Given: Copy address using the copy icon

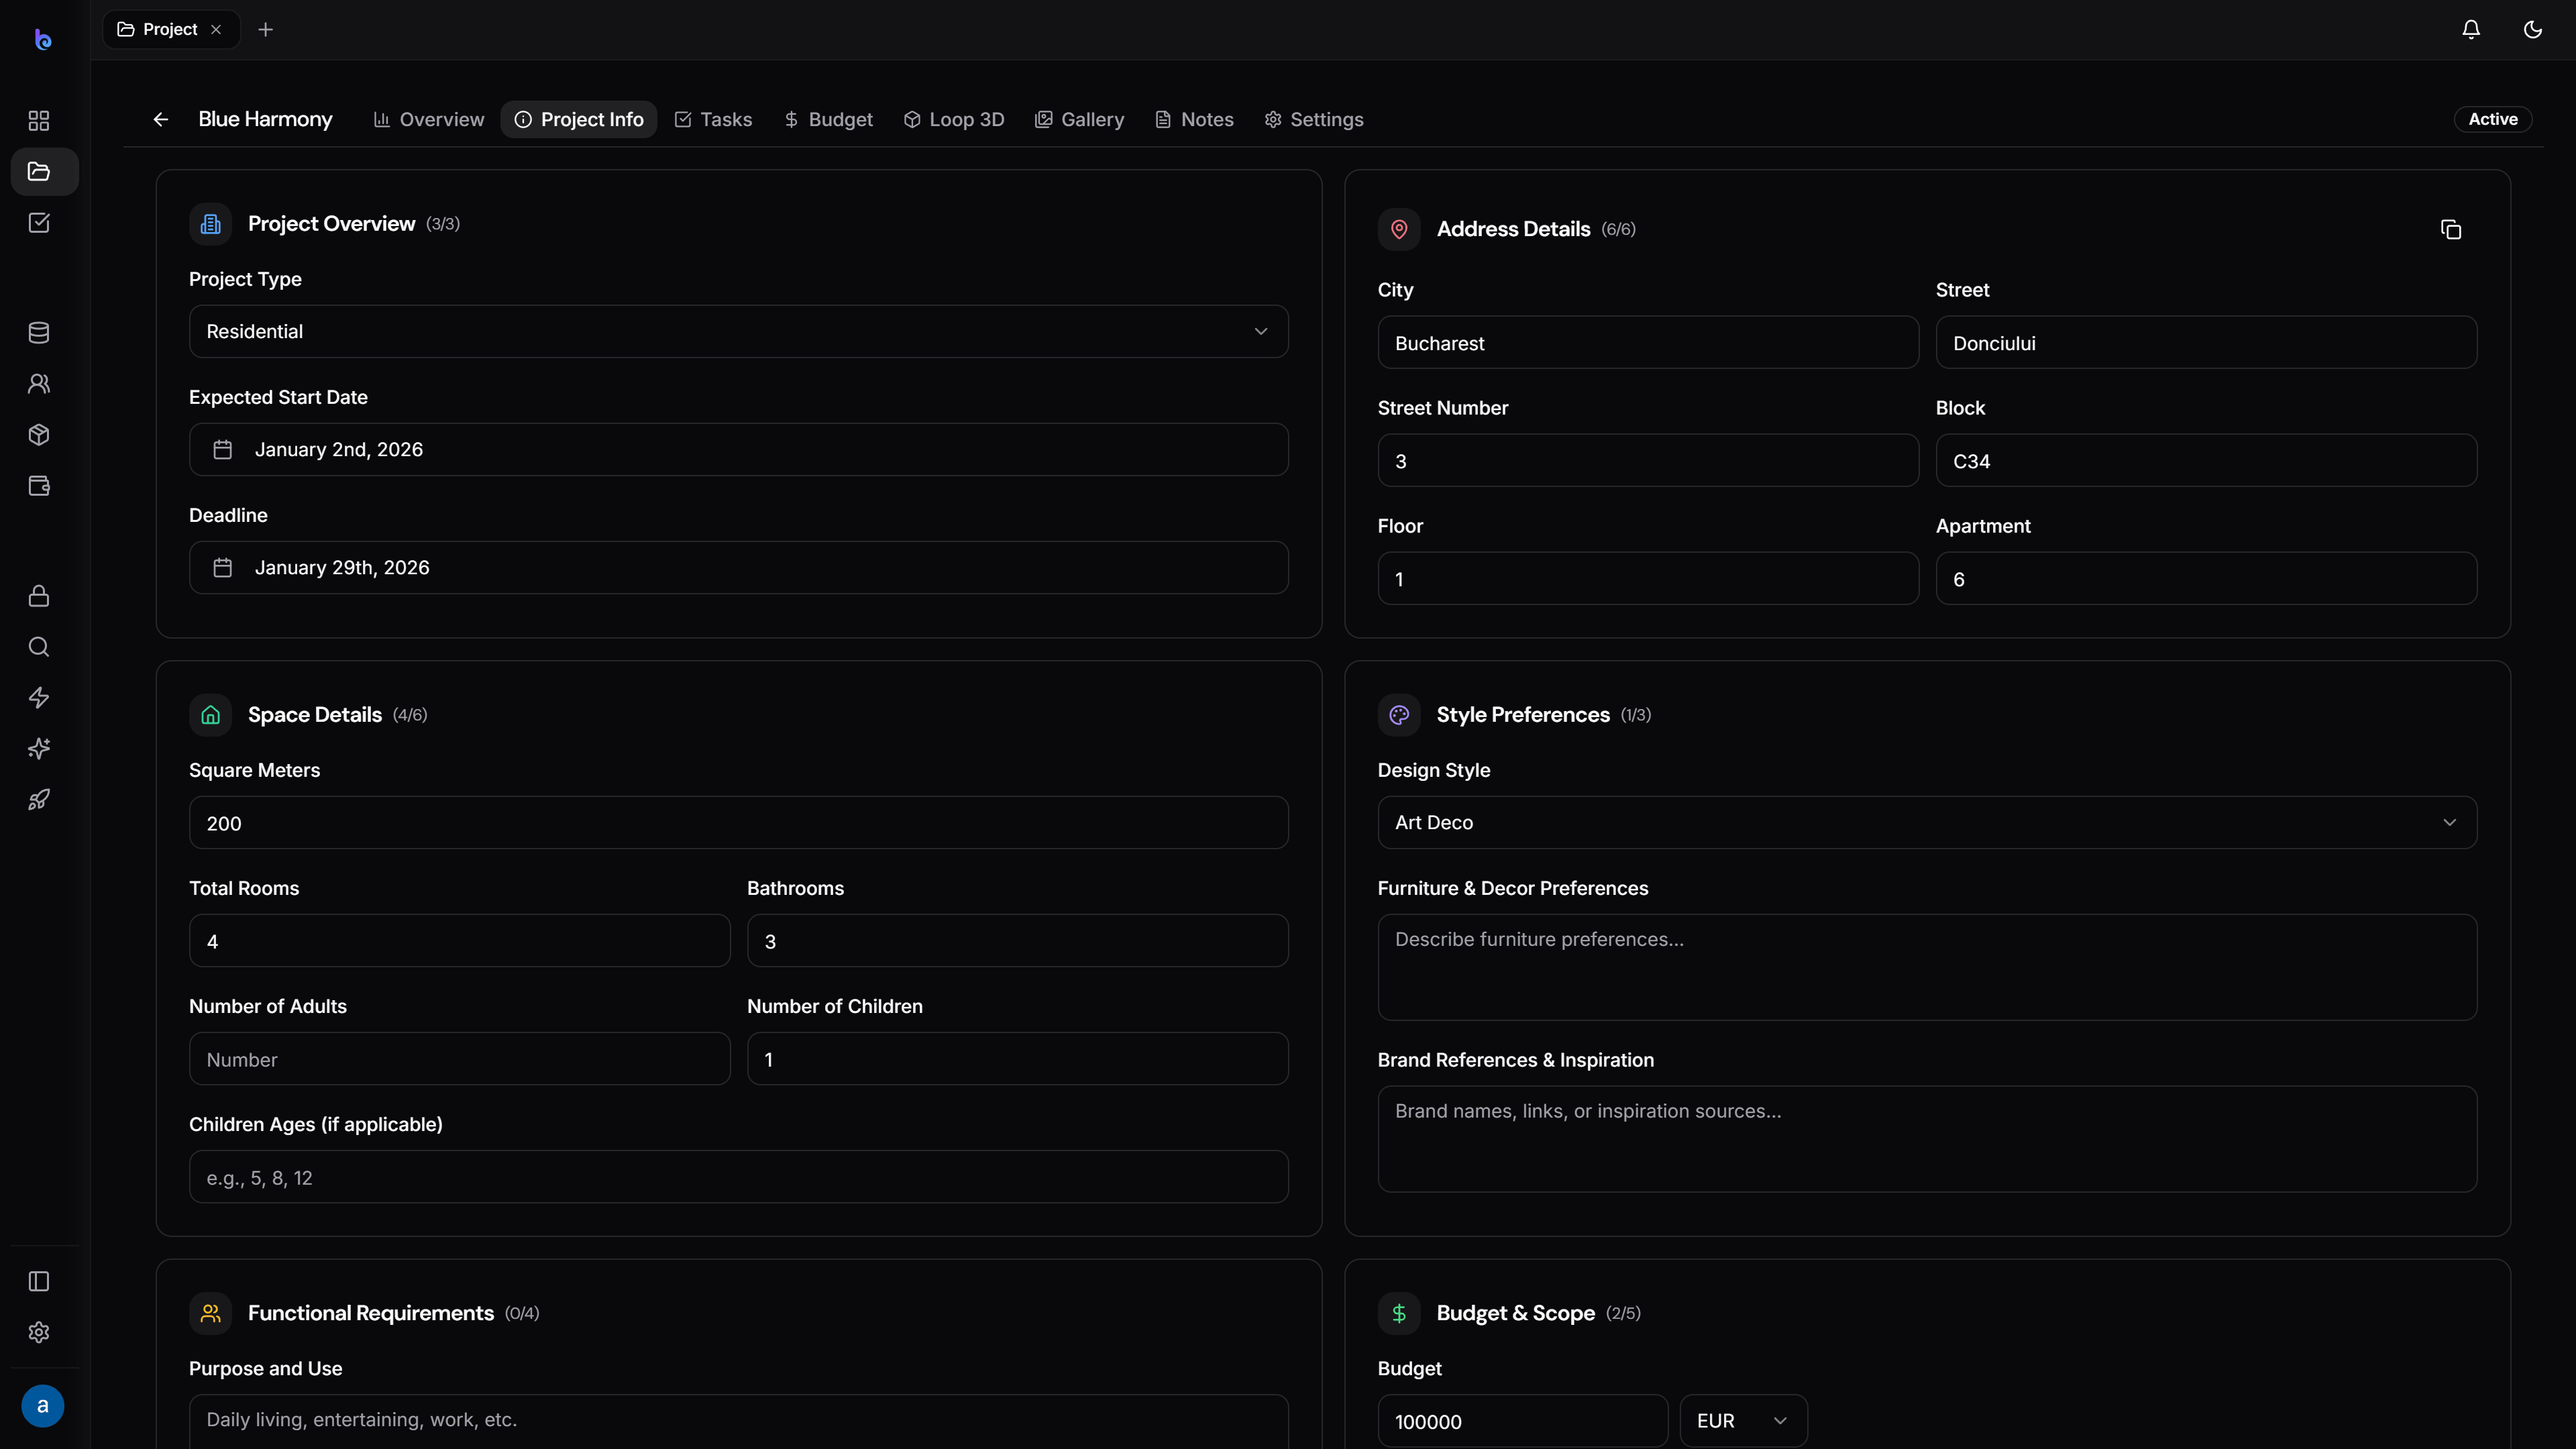Looking at the screenshot, I should tap(2451, 229).
